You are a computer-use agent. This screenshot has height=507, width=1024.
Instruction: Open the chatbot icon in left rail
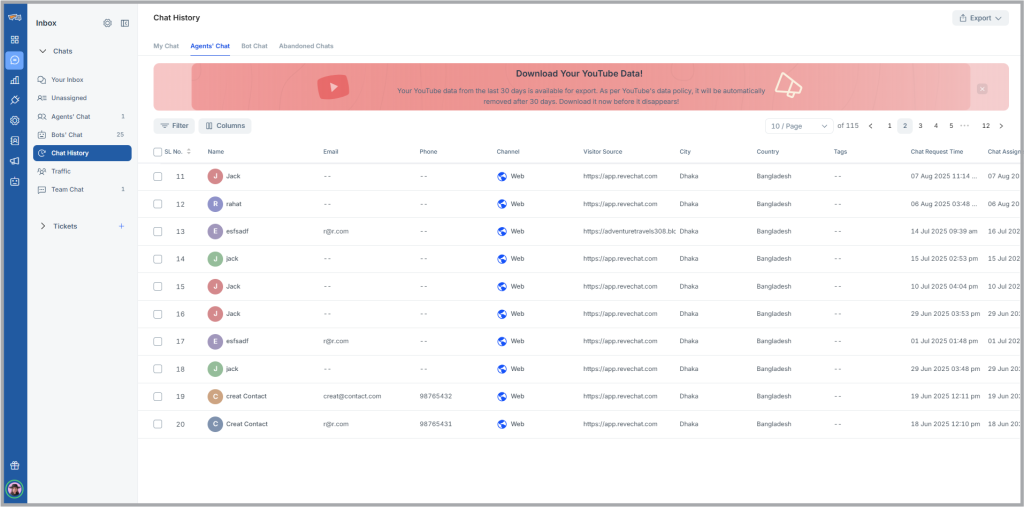click(x=14, y=182)
